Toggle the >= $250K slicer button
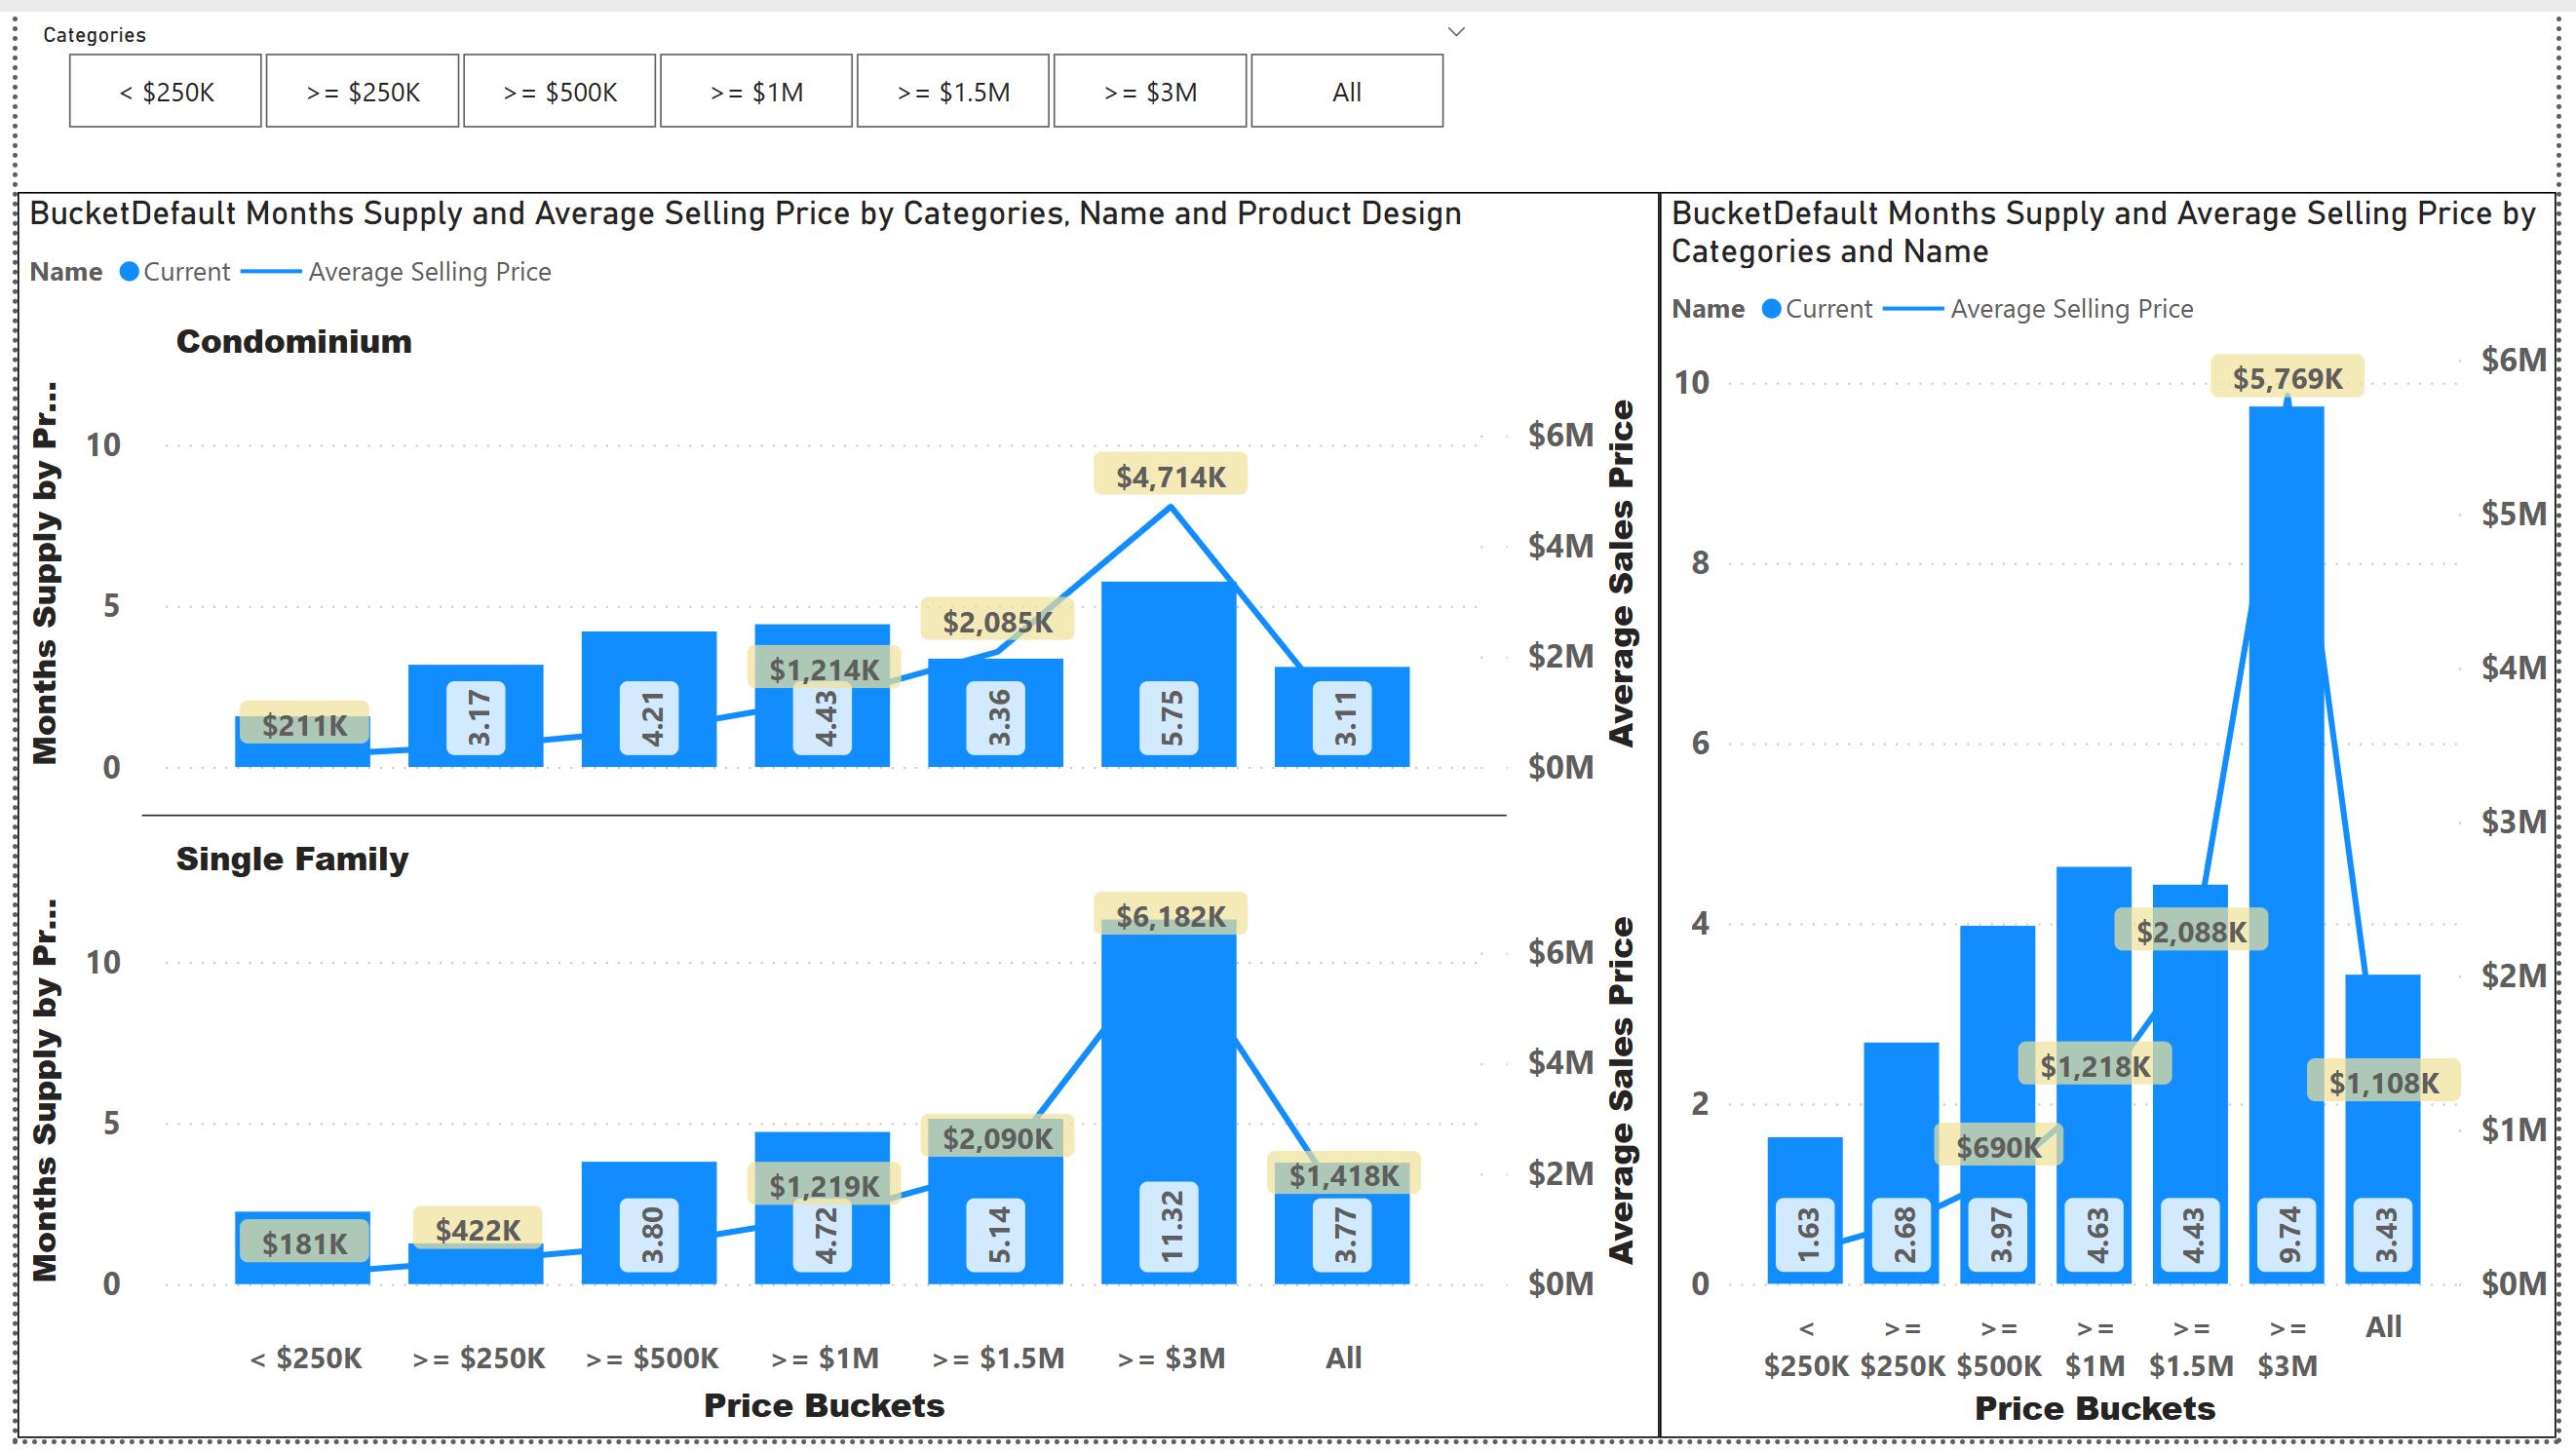Screen dimensions: 2576x1453 [x=362, y=91]
